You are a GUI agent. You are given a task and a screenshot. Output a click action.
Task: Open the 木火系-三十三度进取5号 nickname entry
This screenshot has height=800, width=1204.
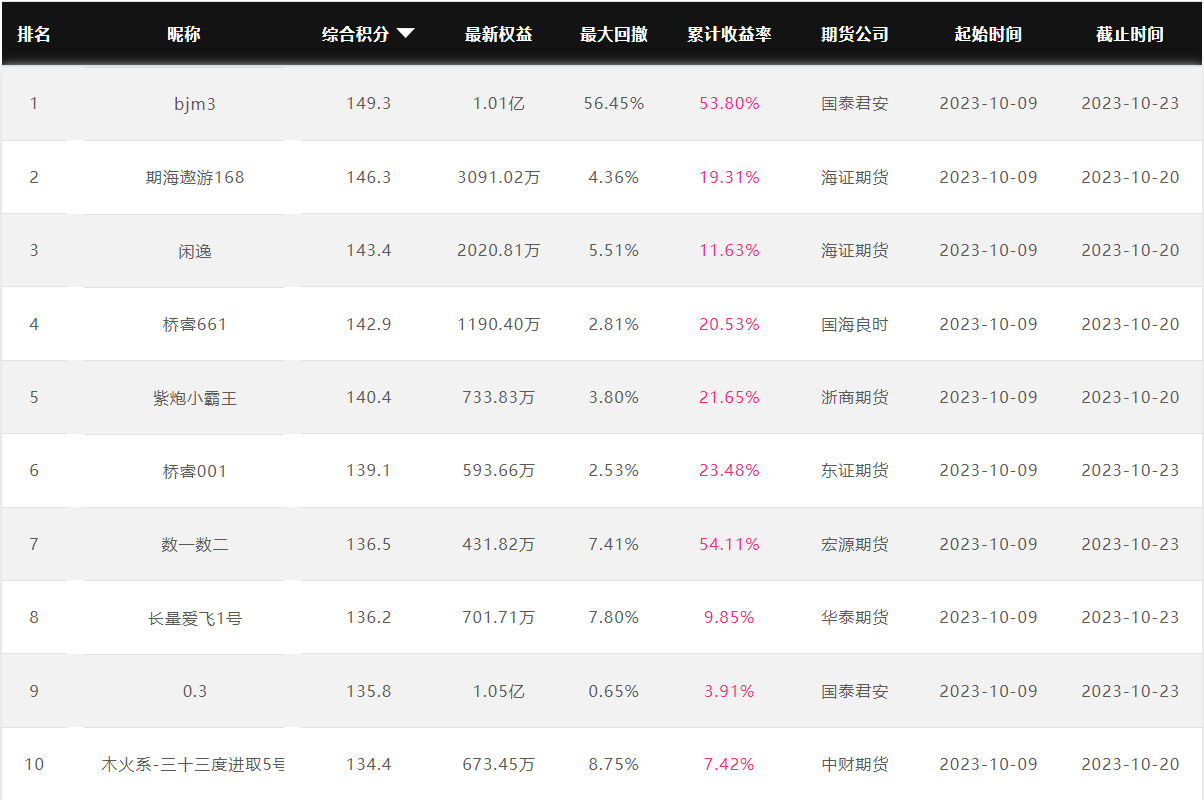pos(193,765)
